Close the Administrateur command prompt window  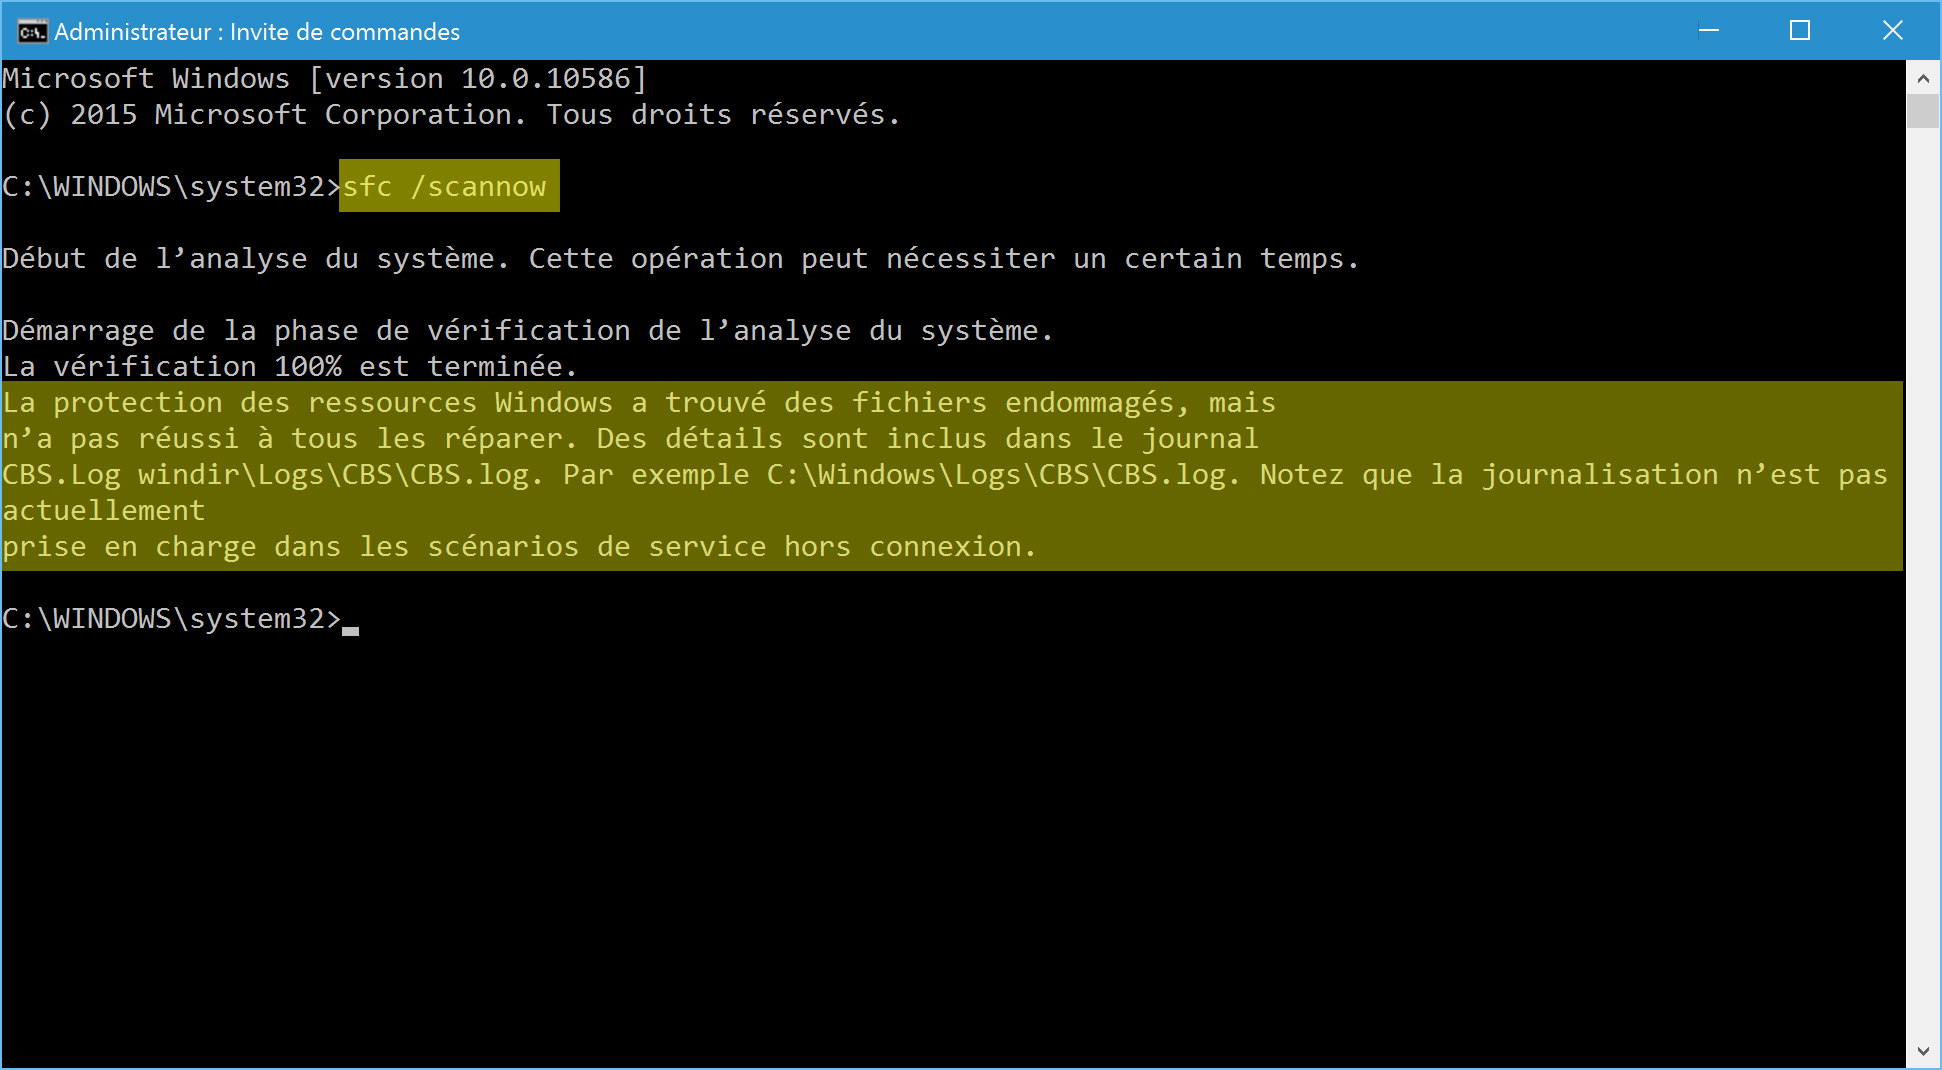tap(1892, 31)
